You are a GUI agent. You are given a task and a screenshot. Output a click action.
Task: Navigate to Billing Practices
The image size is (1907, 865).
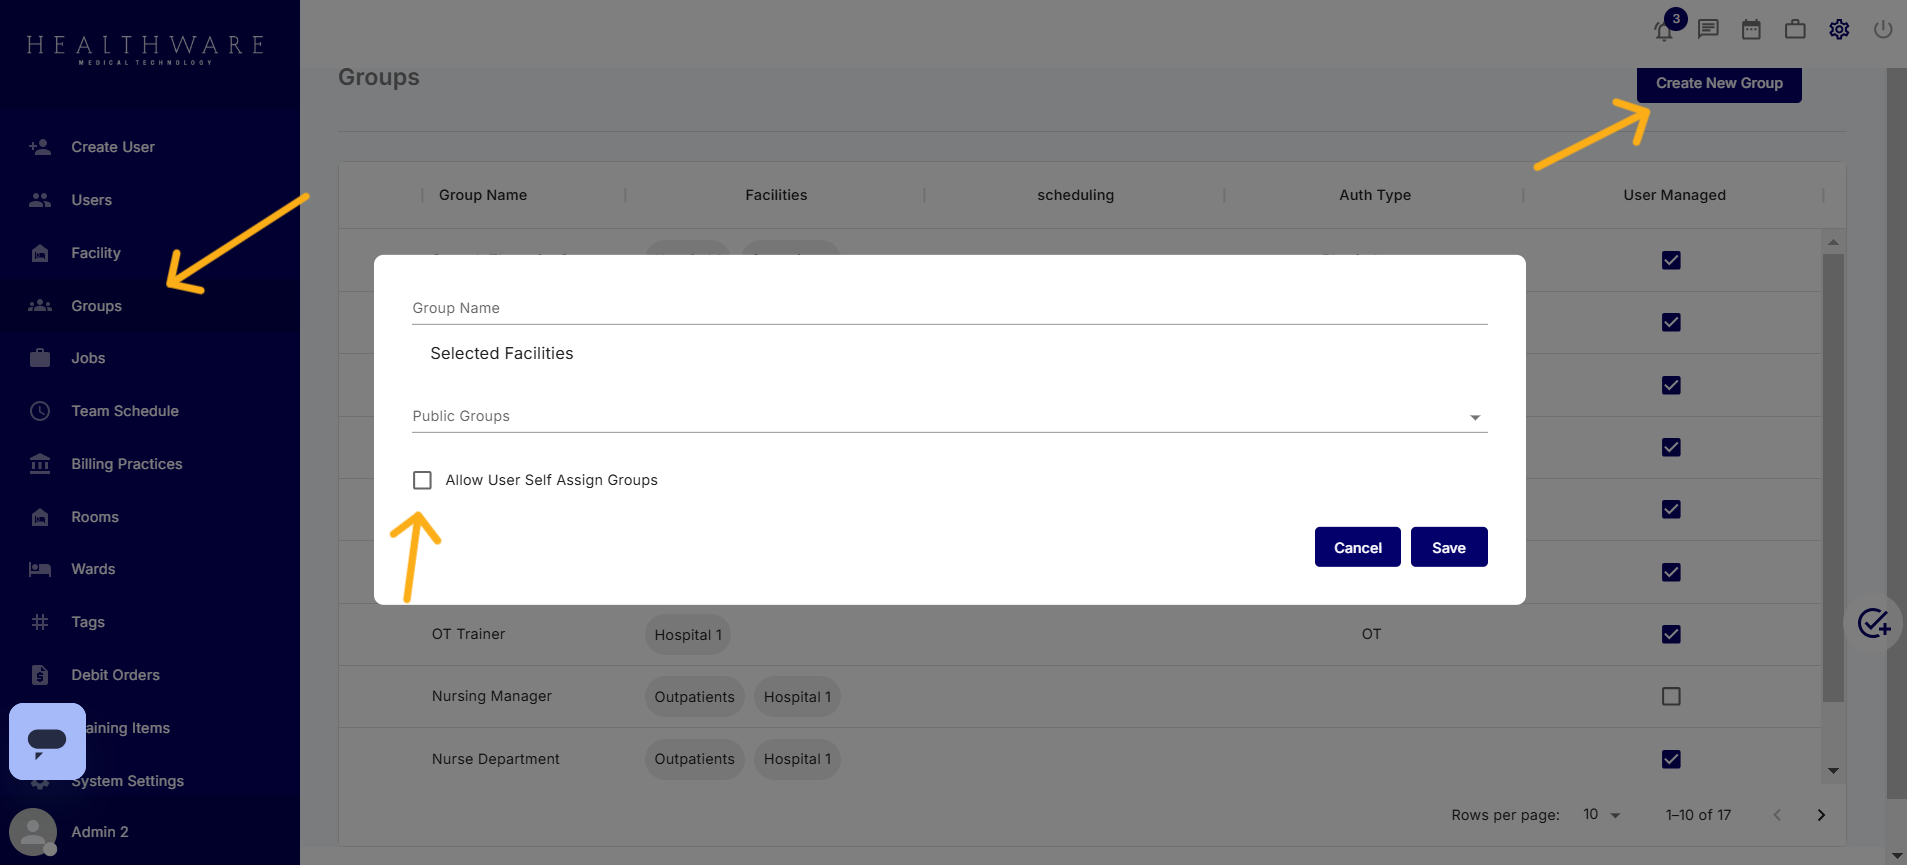127,464
